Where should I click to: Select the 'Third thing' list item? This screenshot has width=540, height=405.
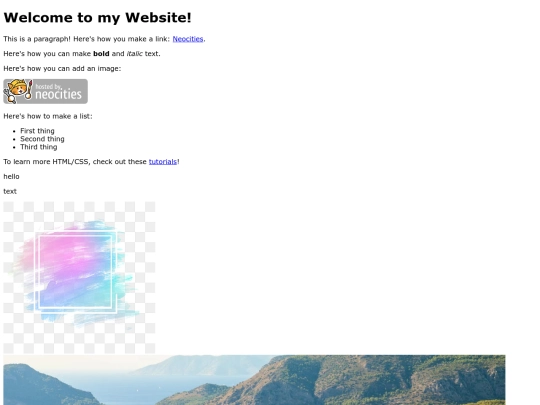39,147
